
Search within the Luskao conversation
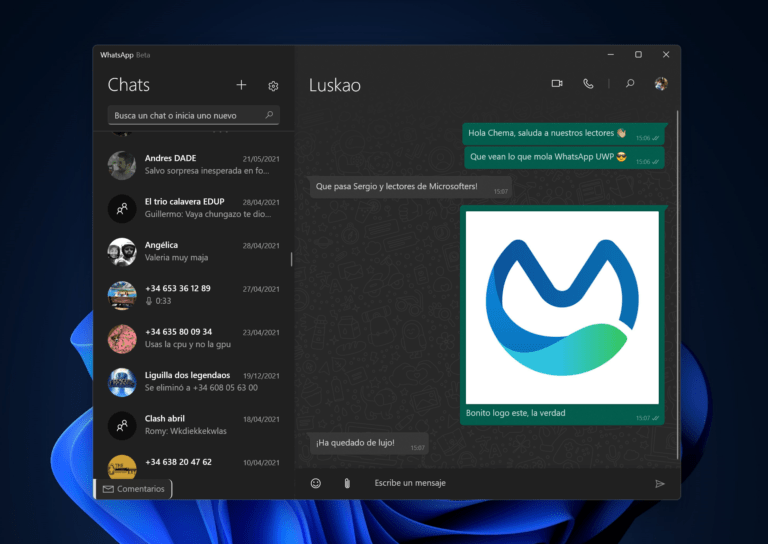coord(630,84)
